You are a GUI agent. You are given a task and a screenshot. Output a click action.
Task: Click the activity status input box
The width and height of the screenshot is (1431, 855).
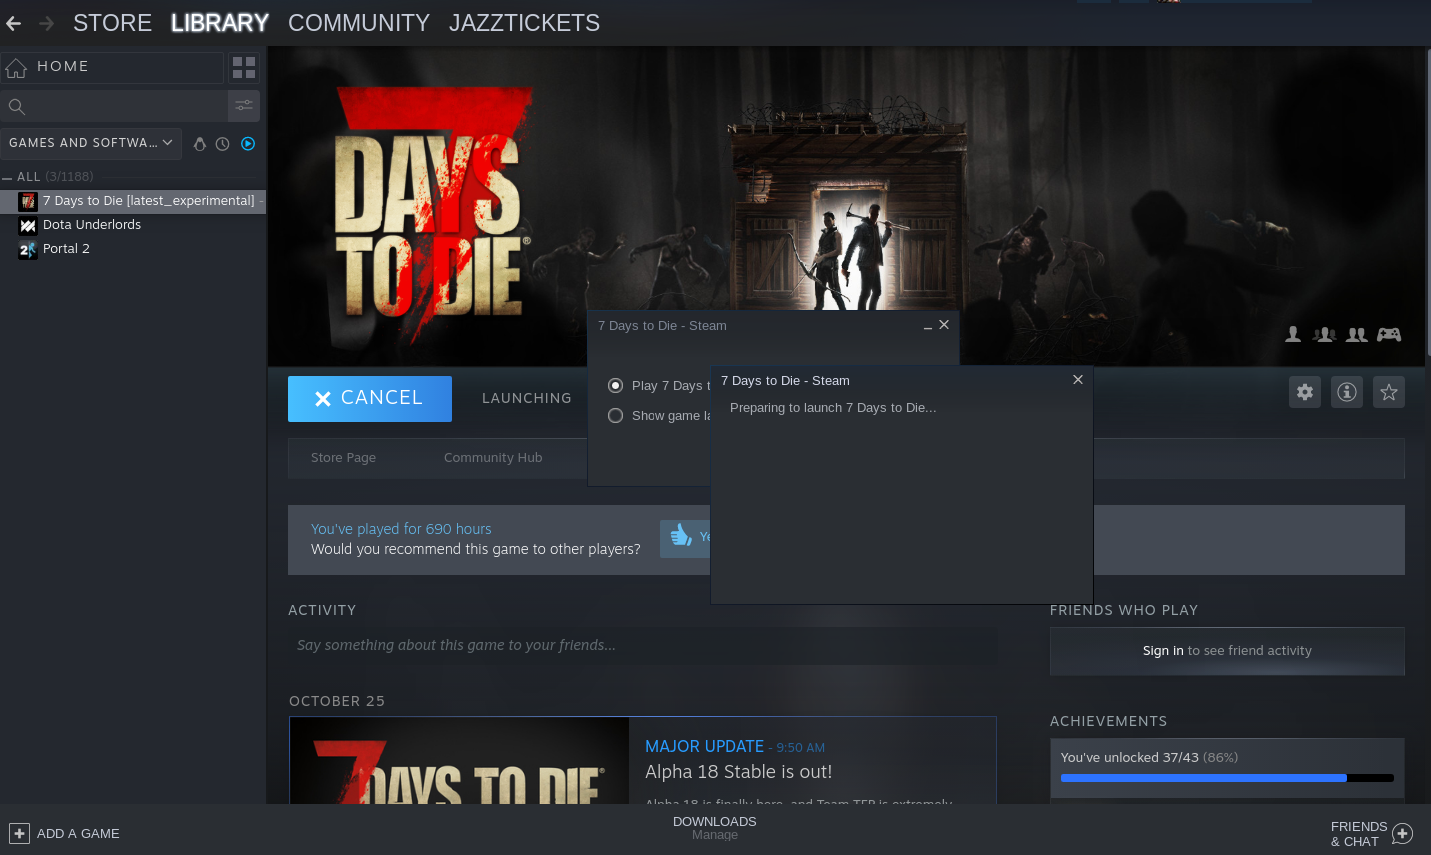point(643,646)
